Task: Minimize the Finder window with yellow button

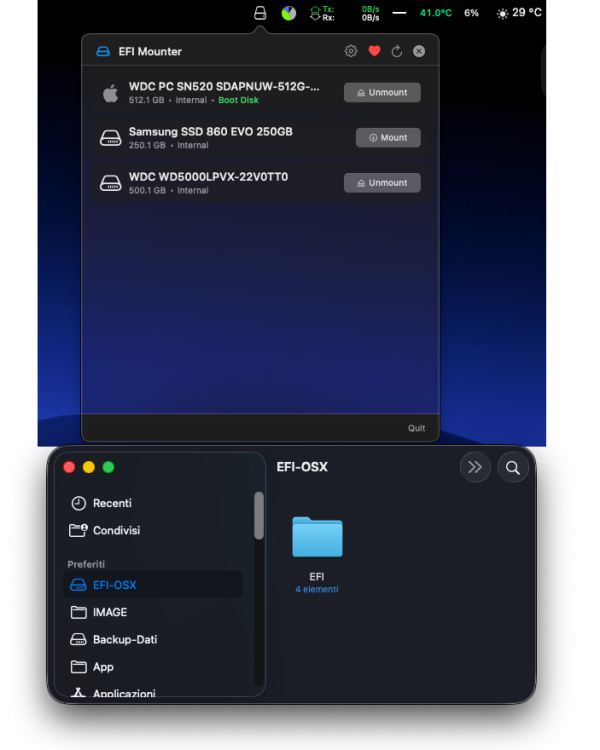Action: click(89, 467)
